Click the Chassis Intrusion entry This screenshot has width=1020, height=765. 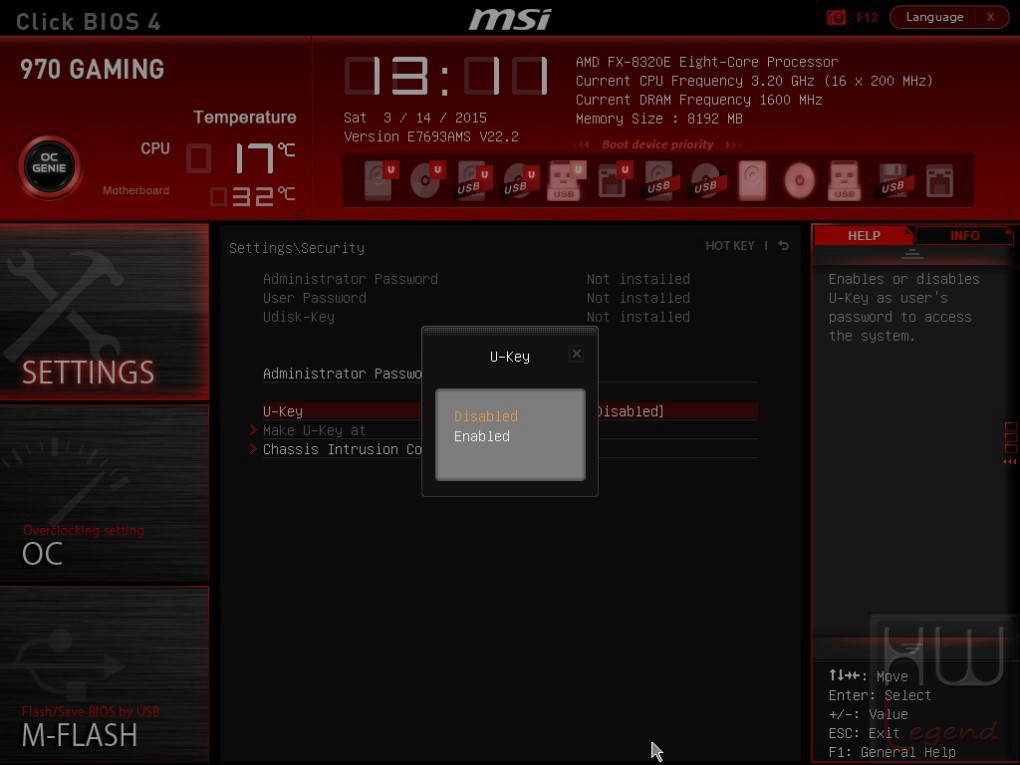tap(342, 449)
